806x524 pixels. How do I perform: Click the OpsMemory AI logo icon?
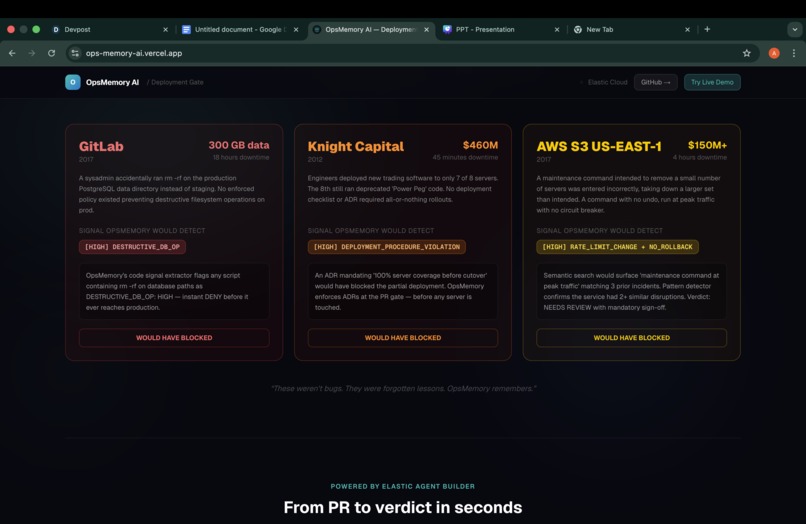[72, 82]
